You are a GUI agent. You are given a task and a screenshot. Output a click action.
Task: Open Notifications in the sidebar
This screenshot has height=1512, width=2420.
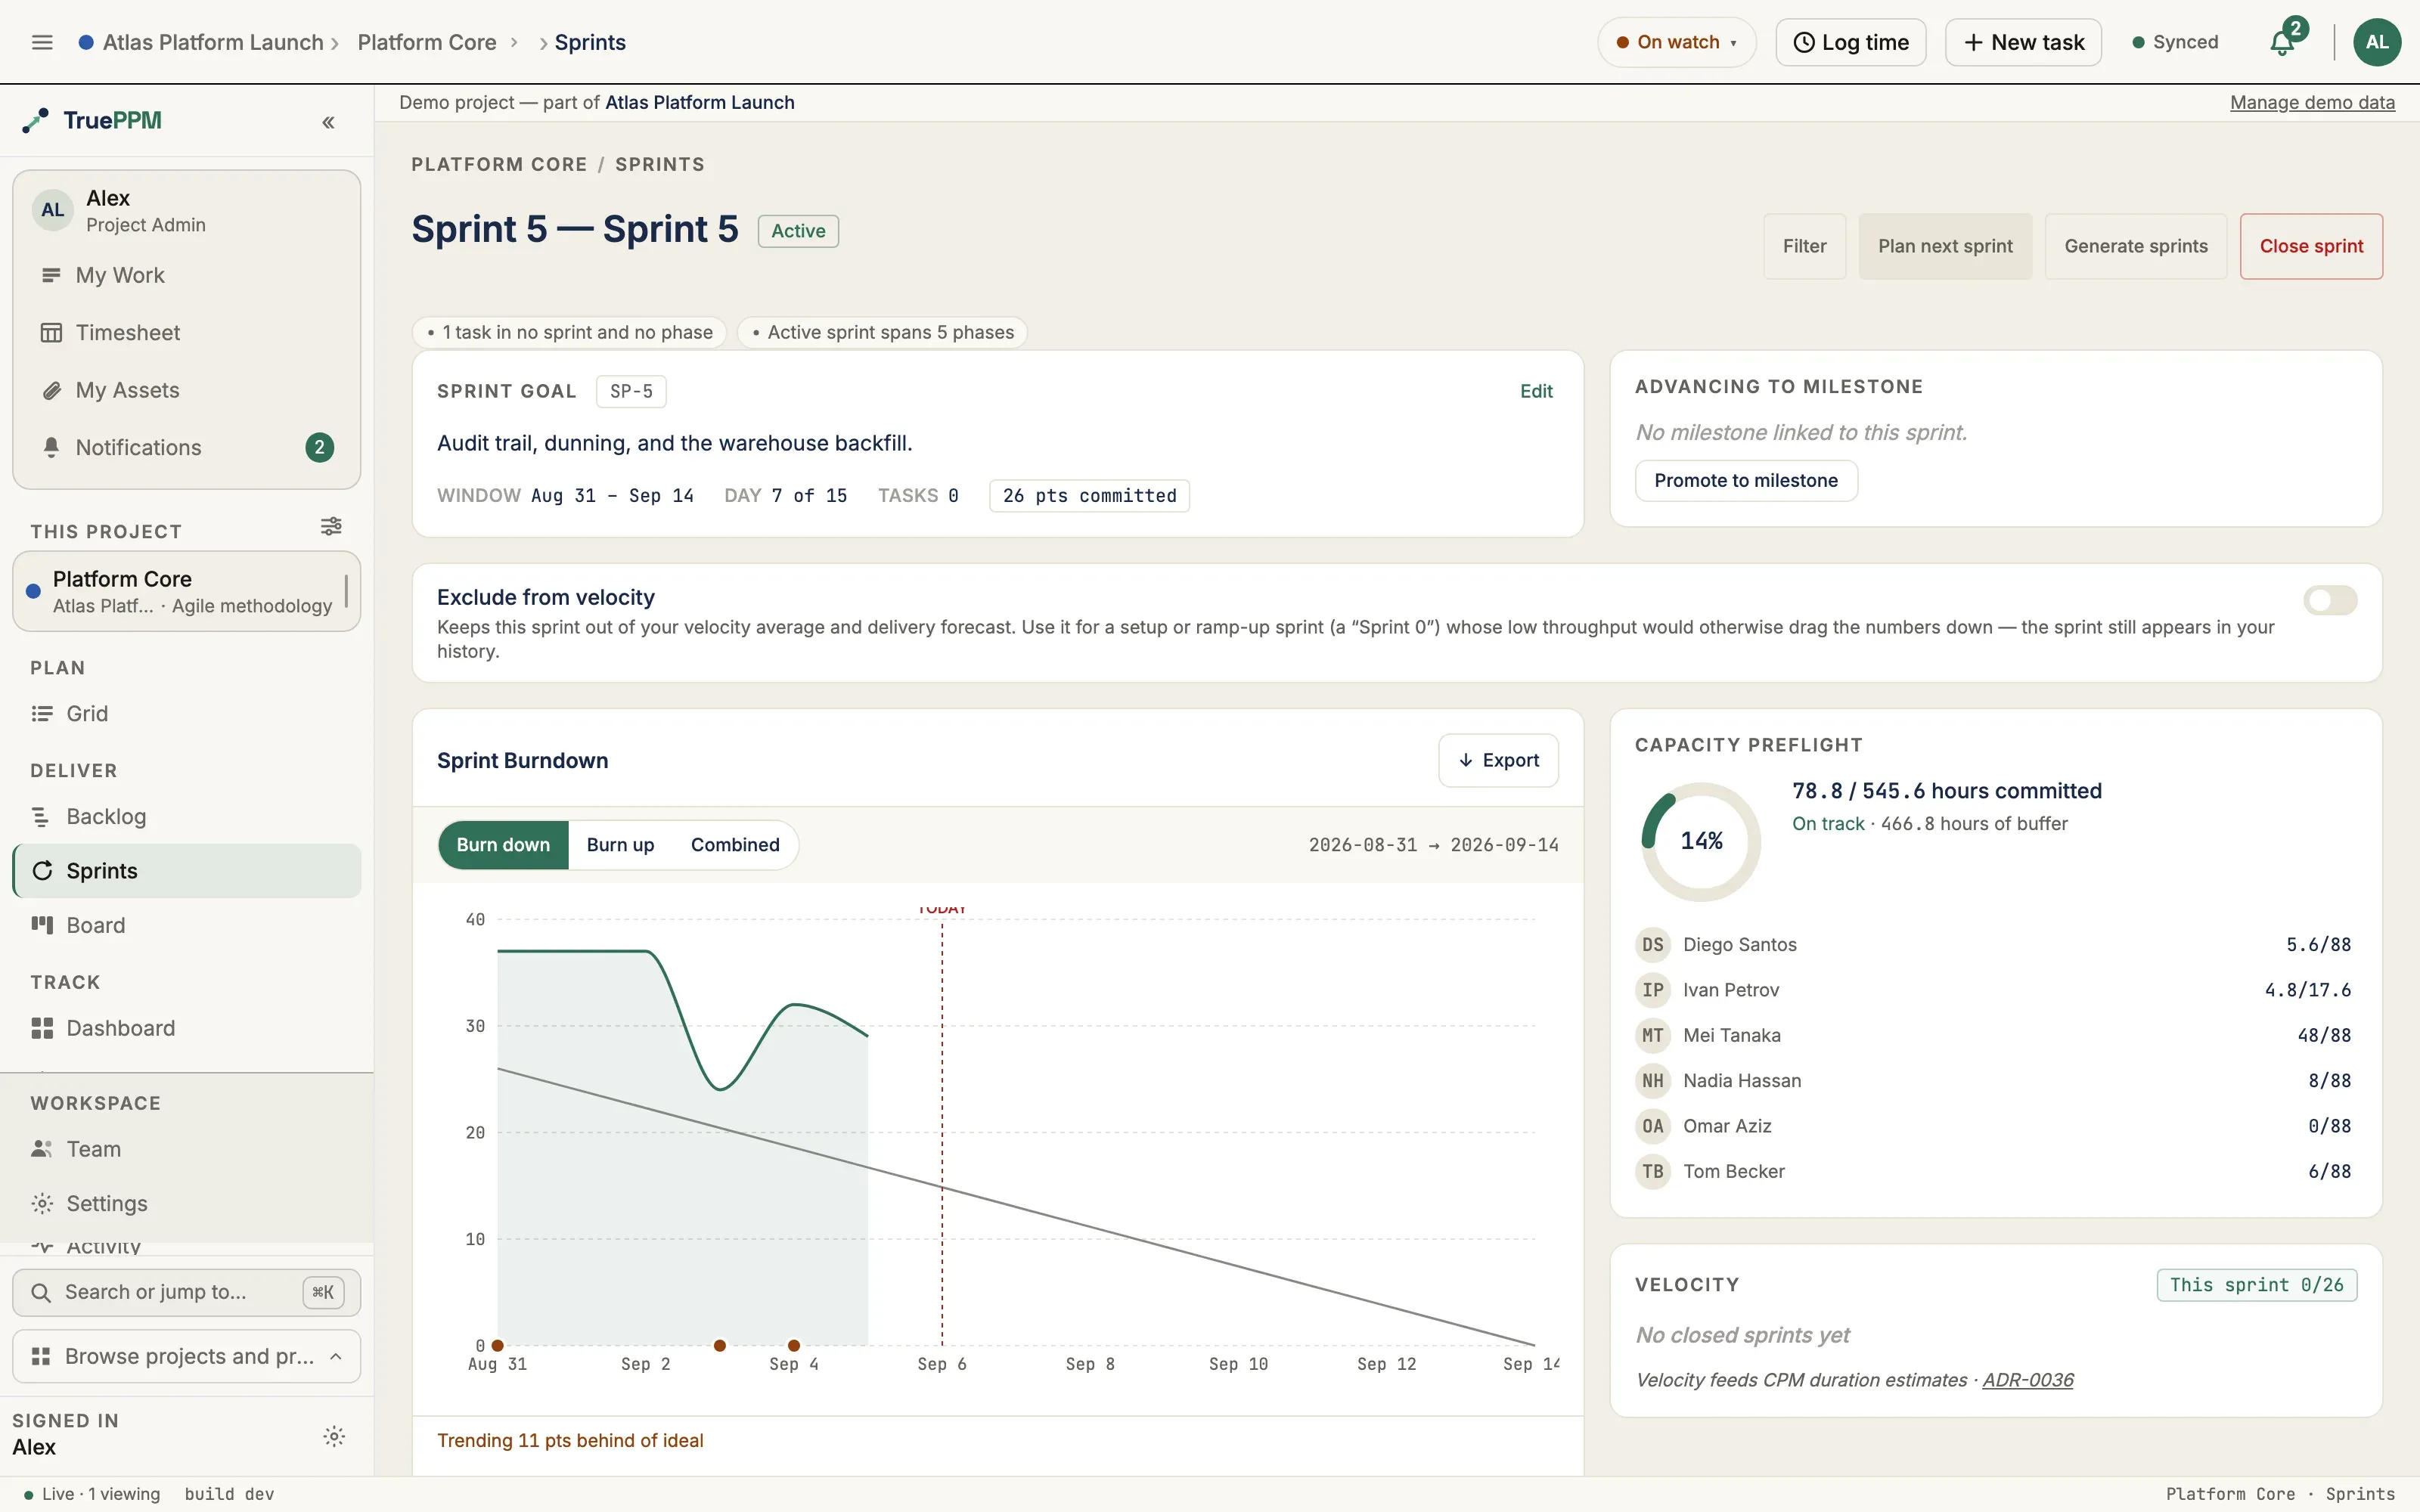[187, 447]
